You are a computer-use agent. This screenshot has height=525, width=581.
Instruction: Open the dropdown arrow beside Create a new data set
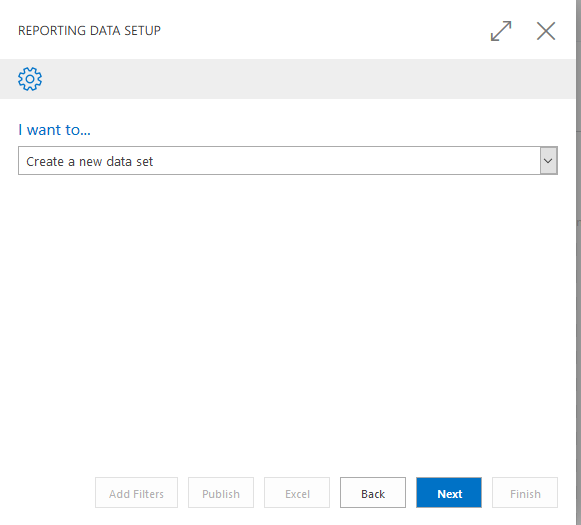pyautogui.click(x=548, y=161)
